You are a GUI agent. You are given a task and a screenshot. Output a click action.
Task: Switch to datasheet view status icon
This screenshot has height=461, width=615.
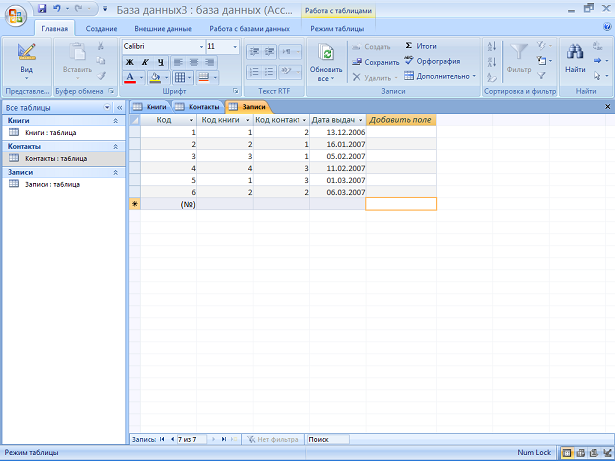pos(566,453)
